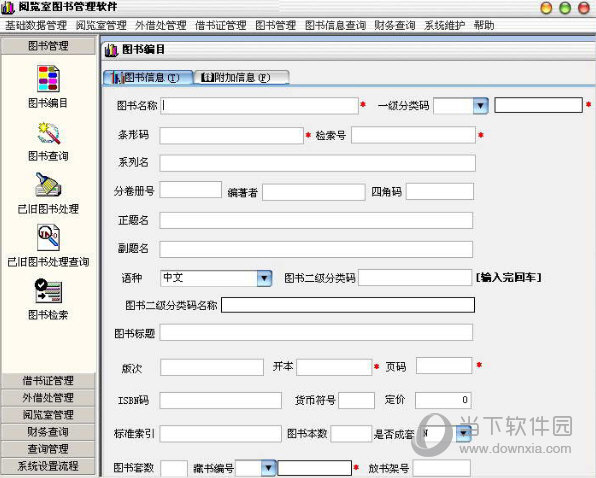Focus the 分卷册号 input field
The image size is (596, 478).
pos(190,190)
